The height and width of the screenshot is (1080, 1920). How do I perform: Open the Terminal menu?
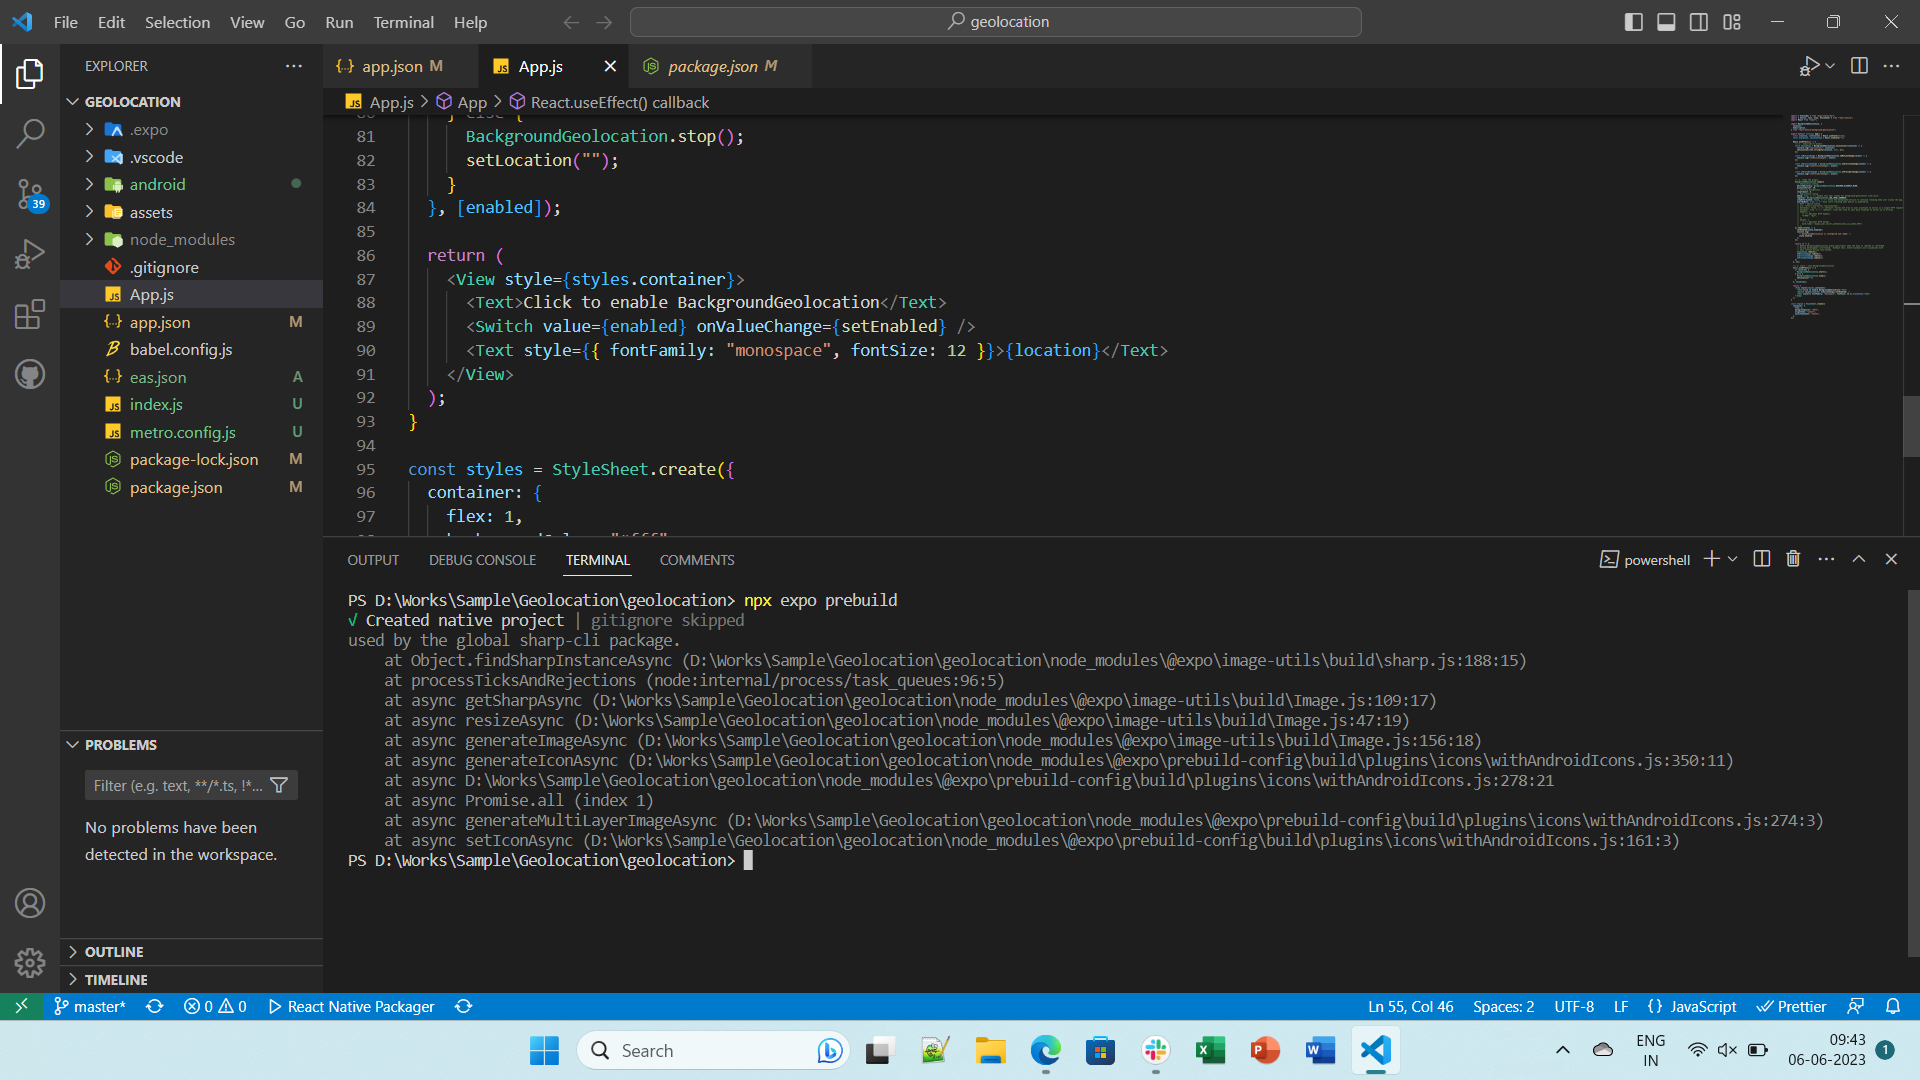(403, 22)
